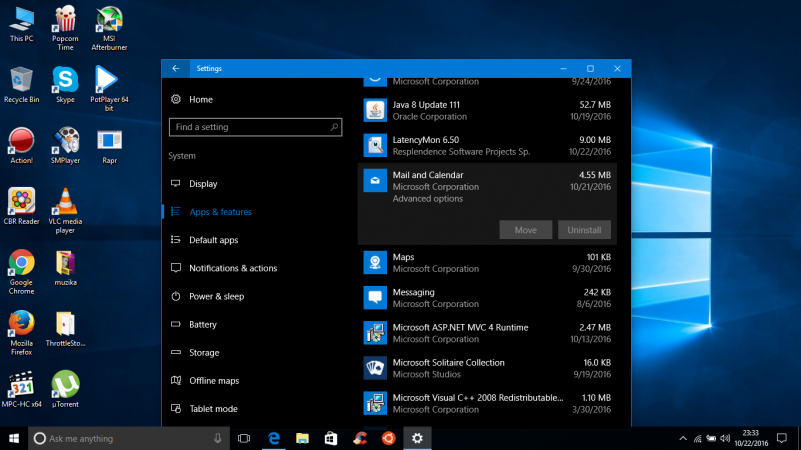Screen dimensions: 801x450
Task: Open Popcorn Time desktop shortcut
Action: pyautogui.click(x=65, y=28)
